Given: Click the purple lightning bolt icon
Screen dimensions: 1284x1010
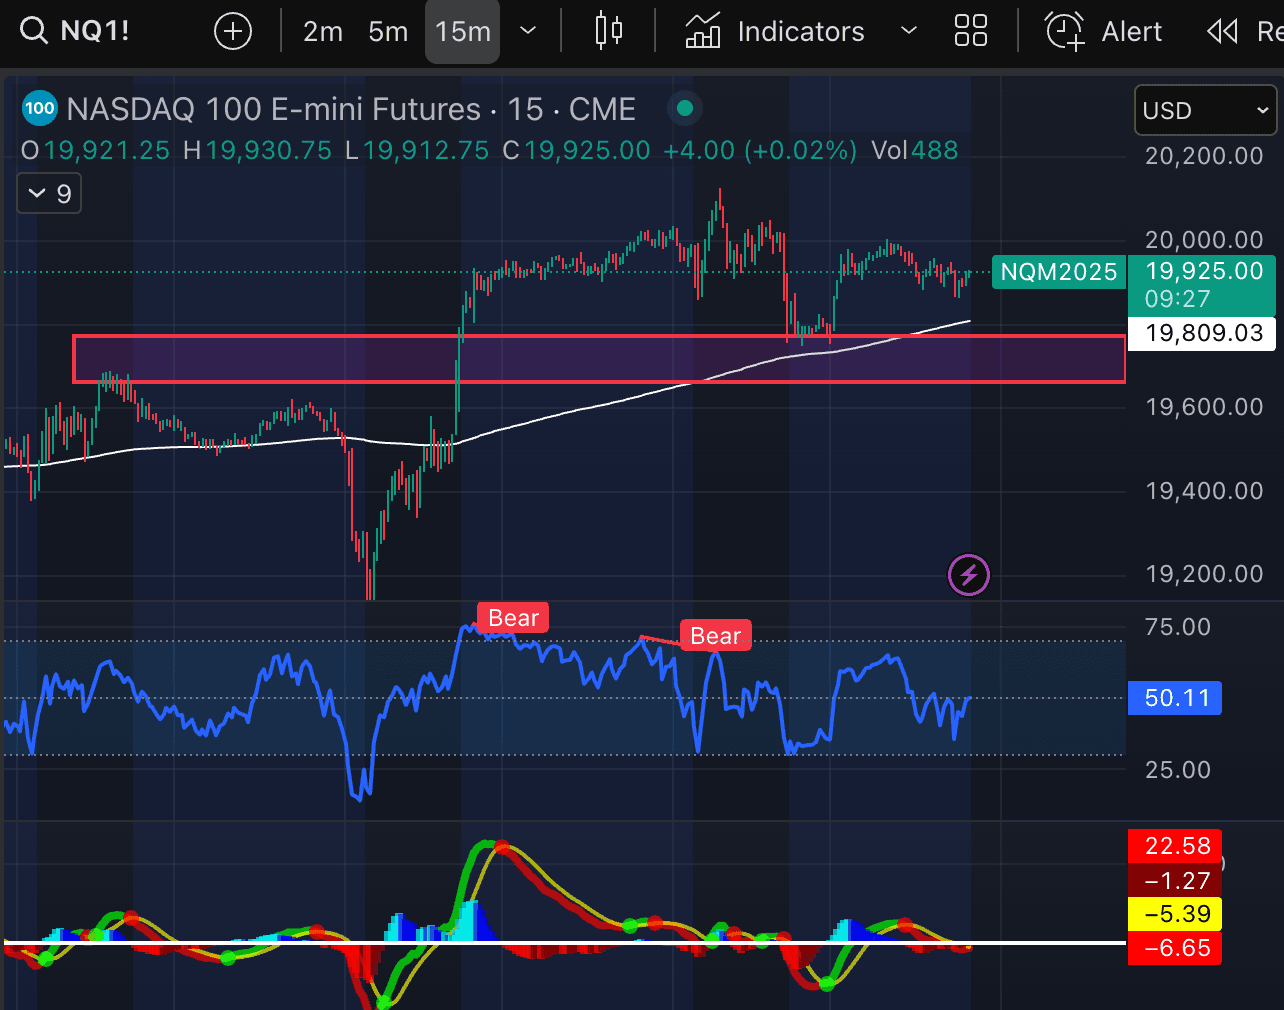Looking at the screenshot, I should coord(968,575).
